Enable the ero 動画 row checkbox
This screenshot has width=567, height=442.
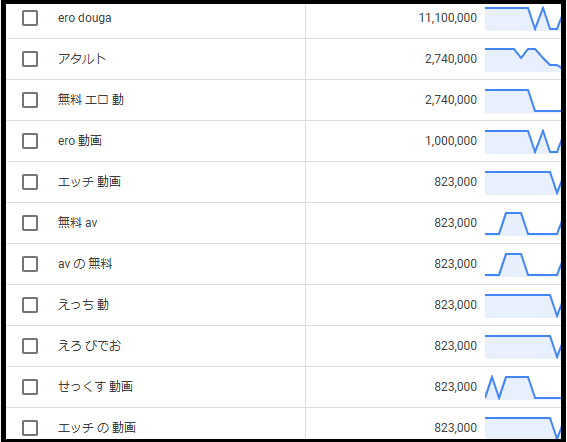[x=30, y=141]
